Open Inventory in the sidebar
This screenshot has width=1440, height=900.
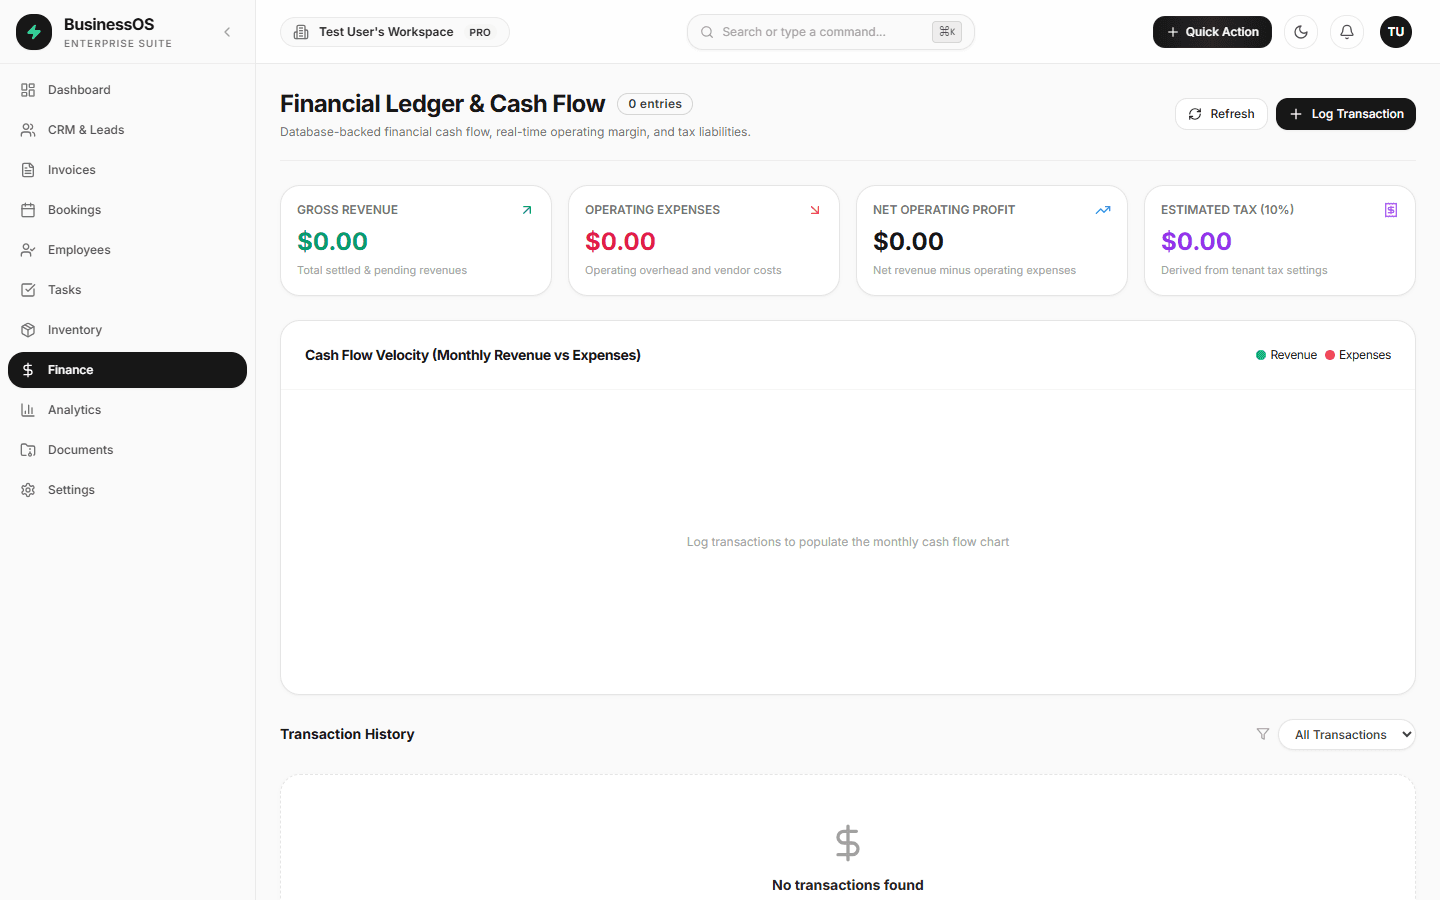(127, 330)
